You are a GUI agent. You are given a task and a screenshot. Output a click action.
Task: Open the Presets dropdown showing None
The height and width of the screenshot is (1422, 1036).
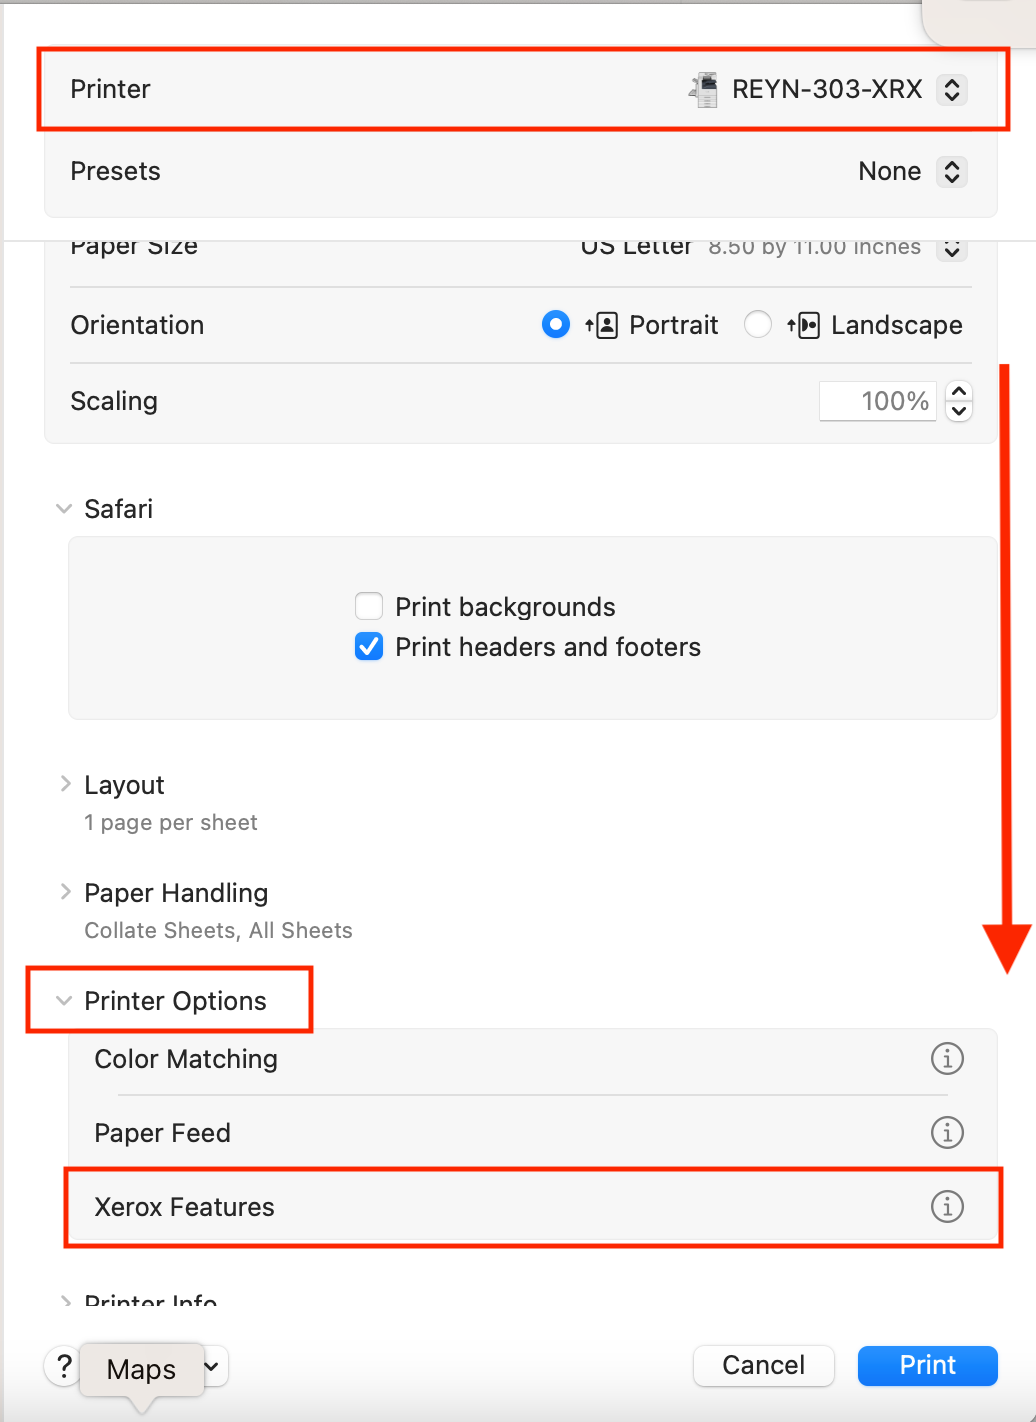click(x=951, y=171)
